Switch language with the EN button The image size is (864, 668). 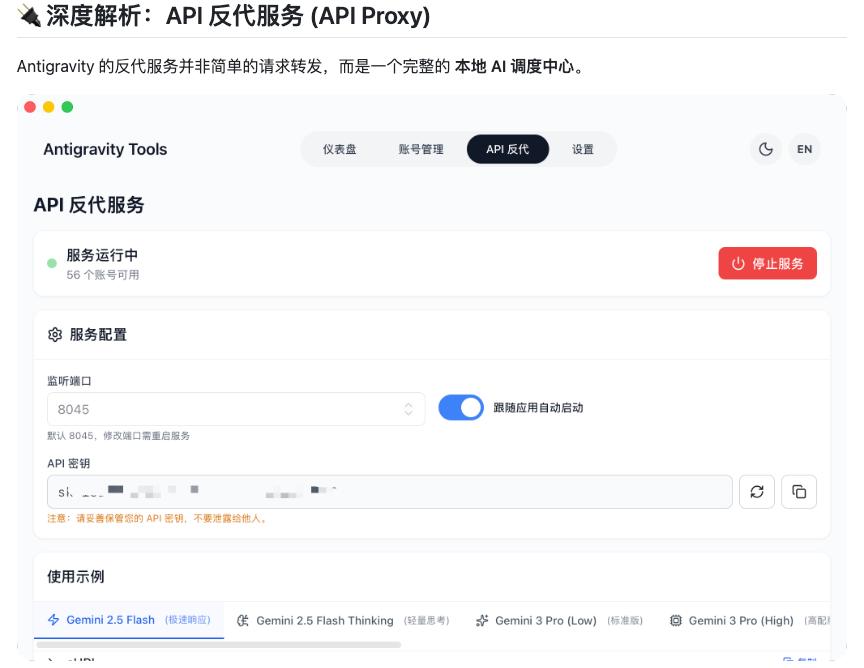(x=805, y=148)
